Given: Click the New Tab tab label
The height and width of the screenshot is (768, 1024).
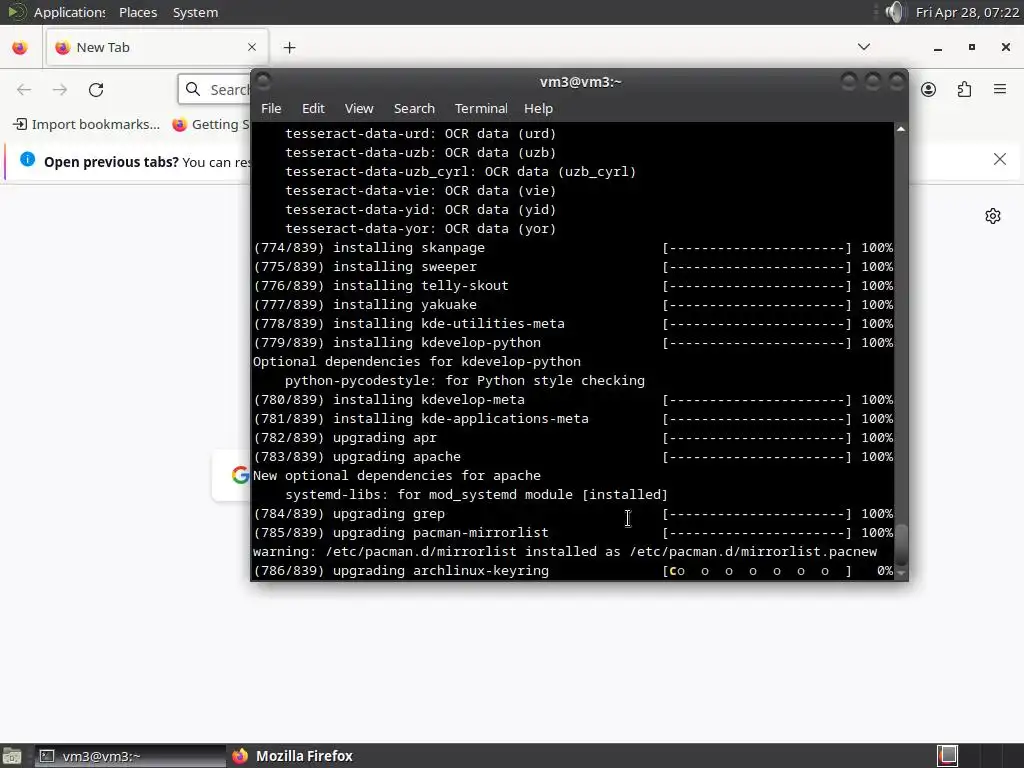Looking at the screenshot, I should pyautogui.click(x=103, y=47).
